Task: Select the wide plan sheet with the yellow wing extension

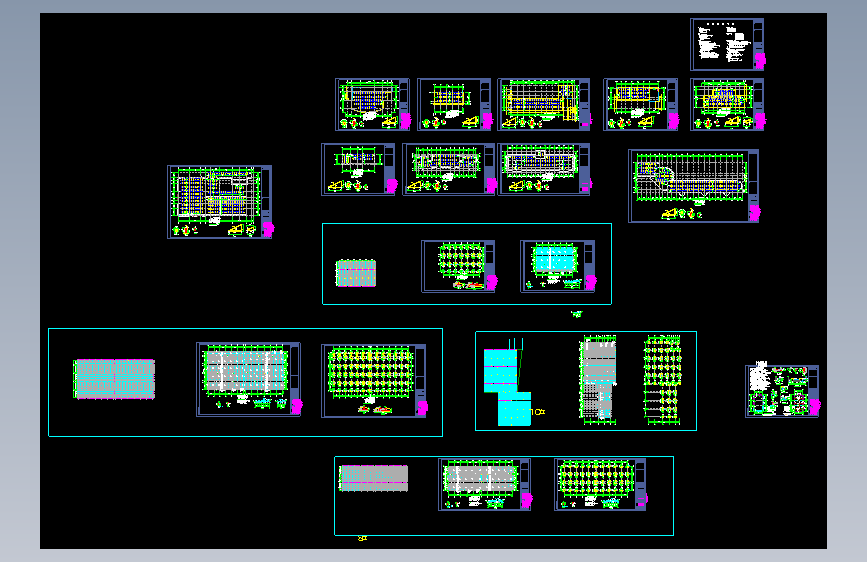Action: tap(544, 105)
